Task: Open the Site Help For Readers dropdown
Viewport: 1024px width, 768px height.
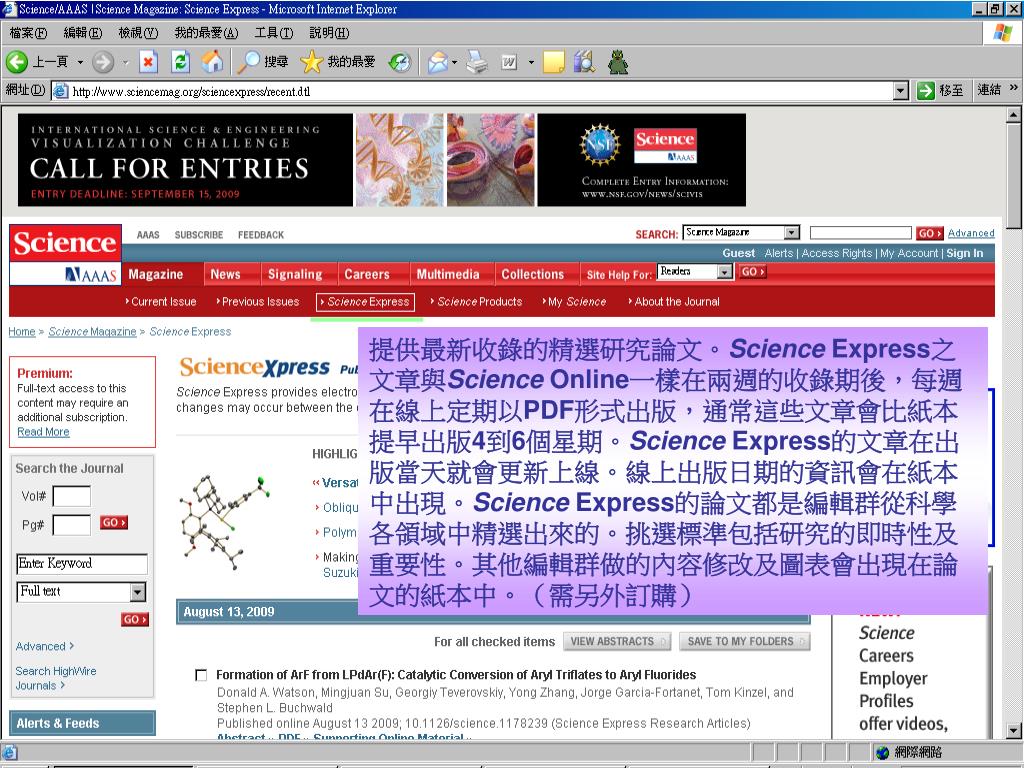Action: 725,272
